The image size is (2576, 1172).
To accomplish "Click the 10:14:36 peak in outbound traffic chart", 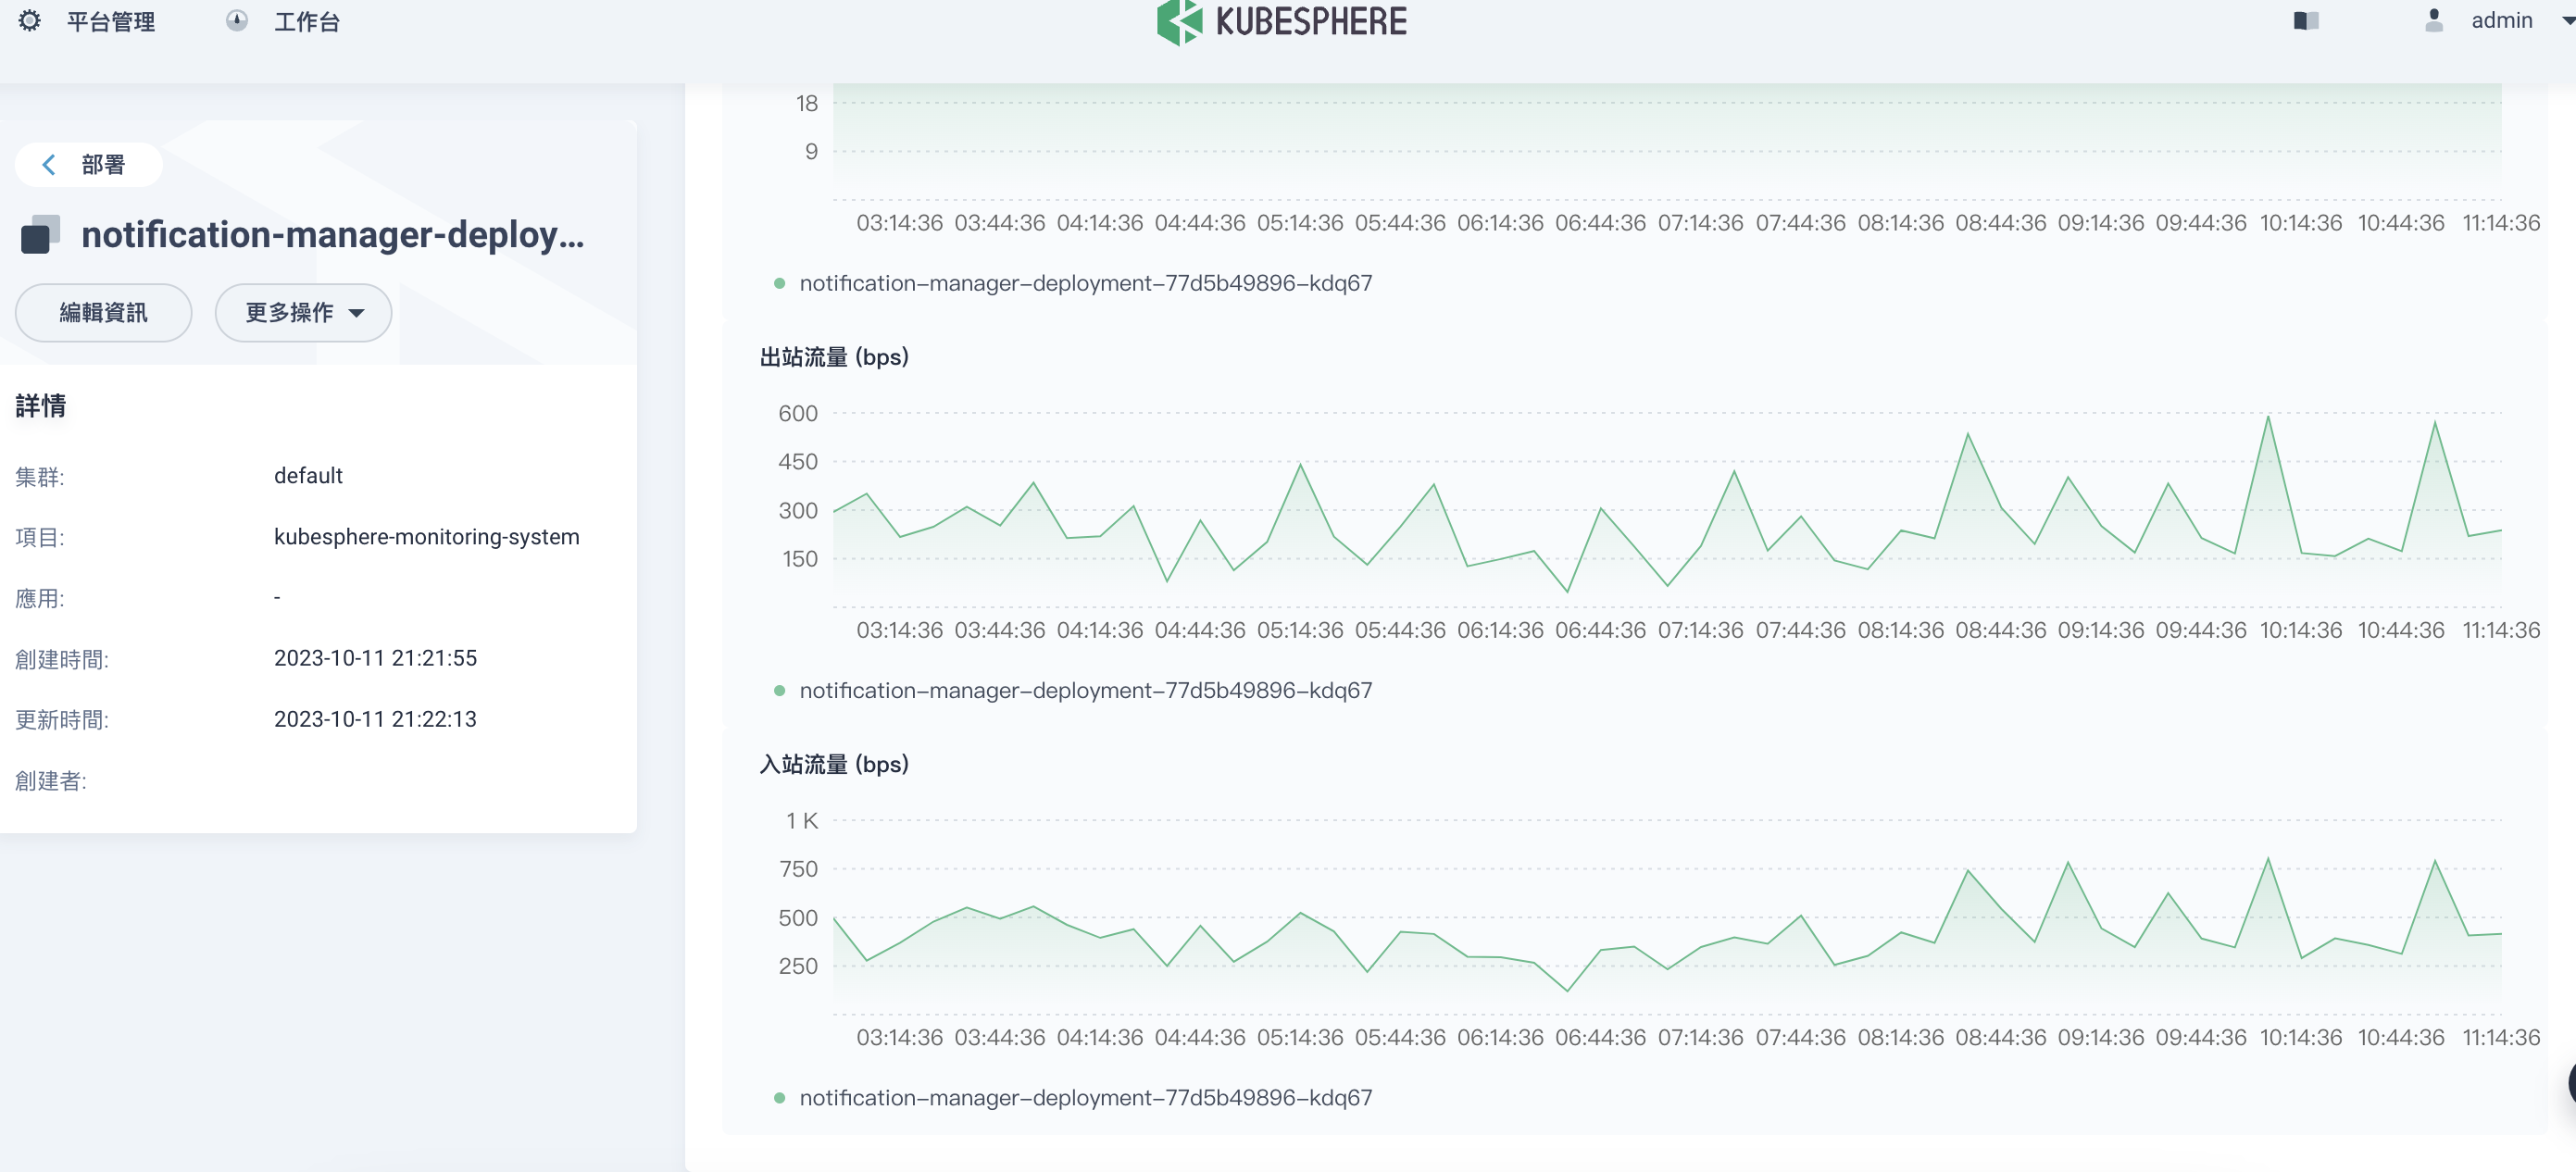I will click(2267, 418).
